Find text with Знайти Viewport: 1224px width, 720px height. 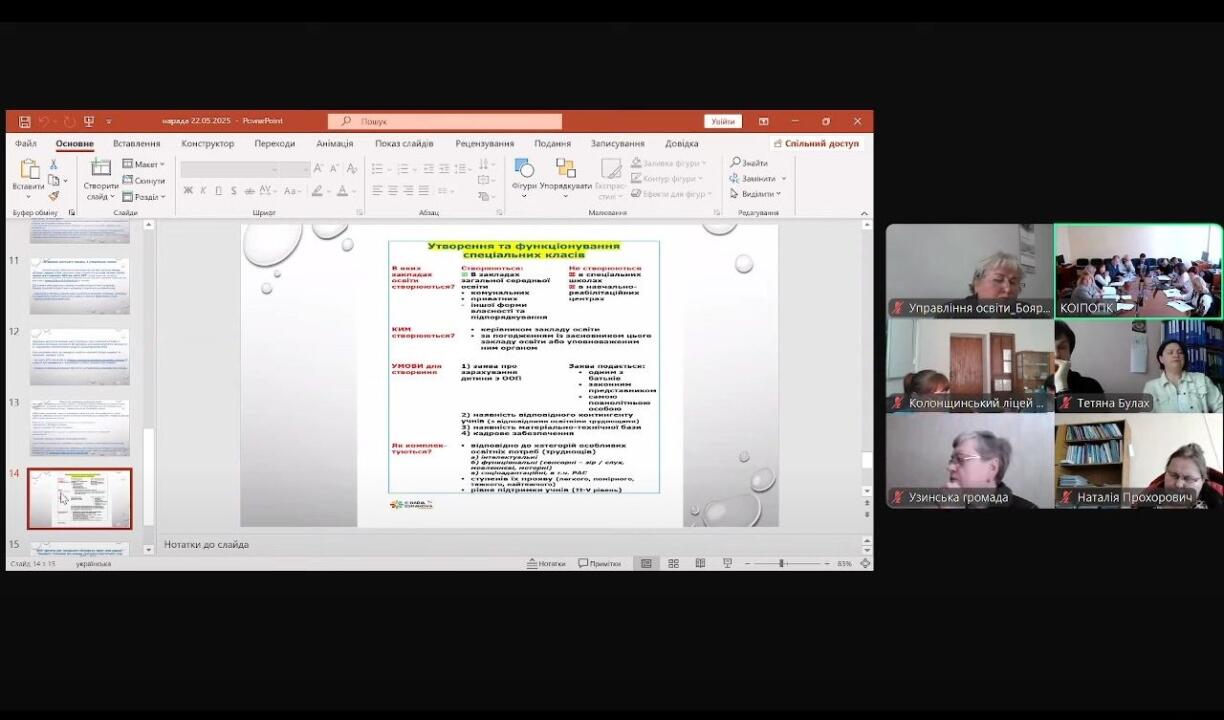point(749,163)
